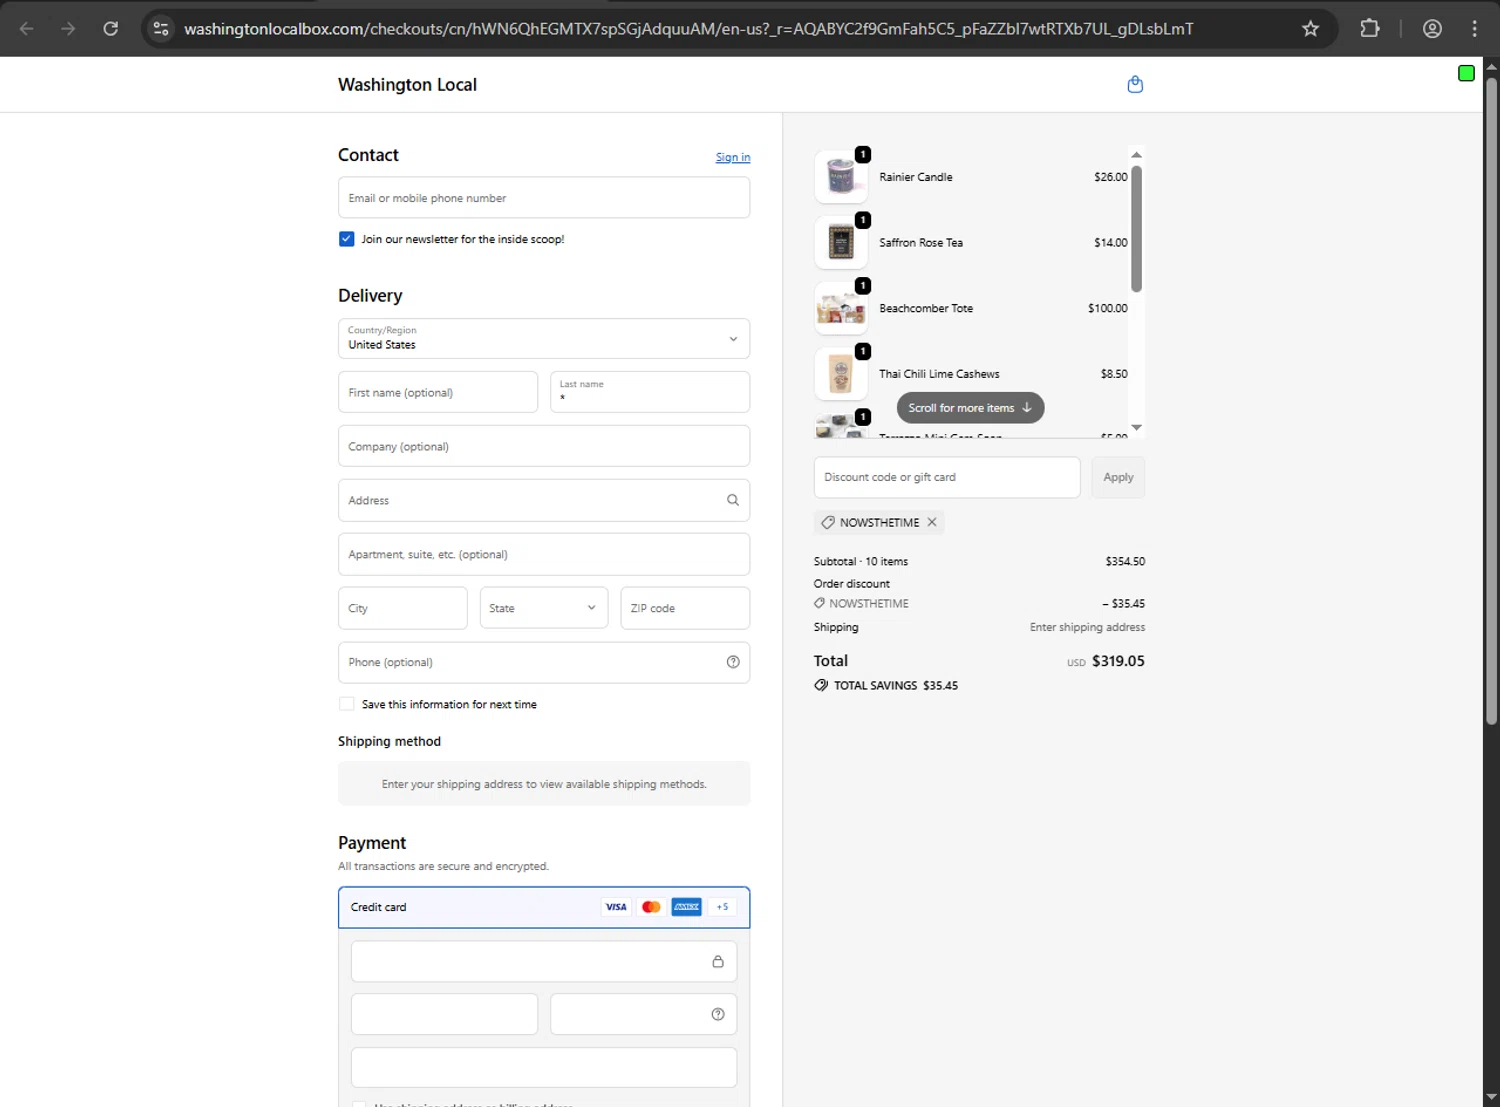
Task: Check Save this information for next time
Action: (x=346, y=704)
